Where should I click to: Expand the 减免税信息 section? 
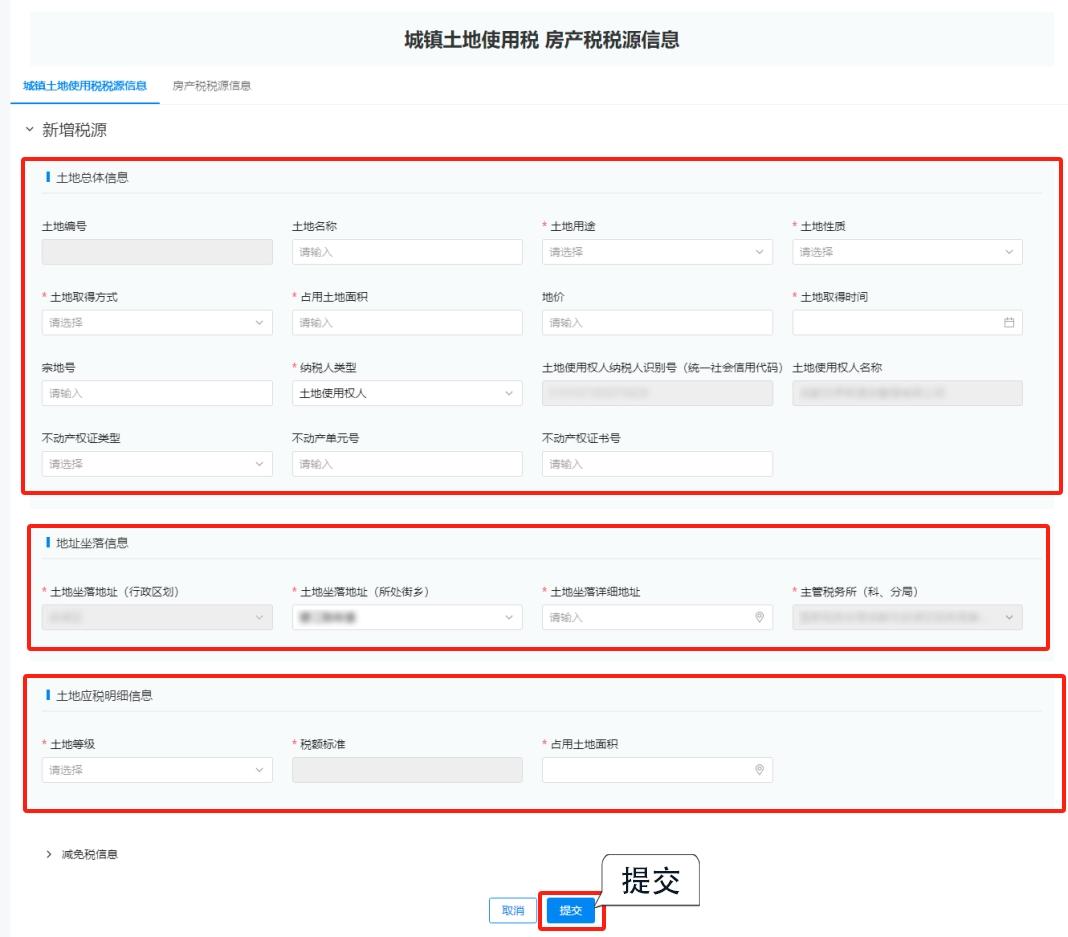click(49, 854)
